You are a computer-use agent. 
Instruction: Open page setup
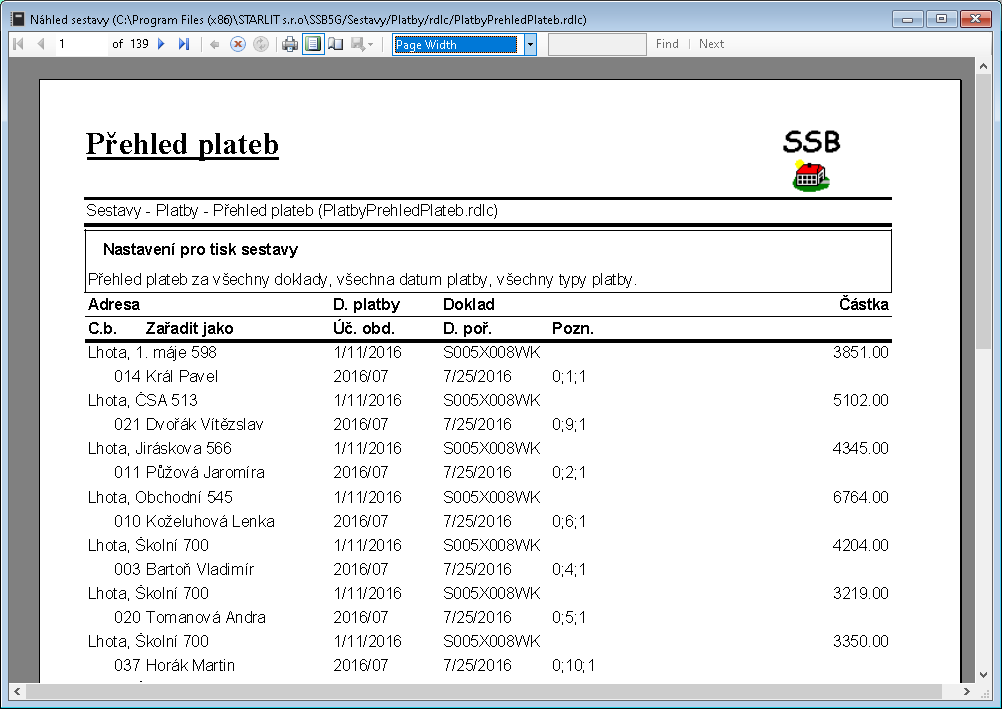coord(336,44)
